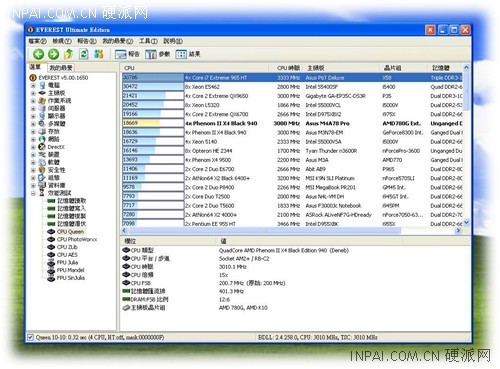The image size is (500, 369).
Task: Click the DirectX tree icon
Action: click(x=42, y=147)
